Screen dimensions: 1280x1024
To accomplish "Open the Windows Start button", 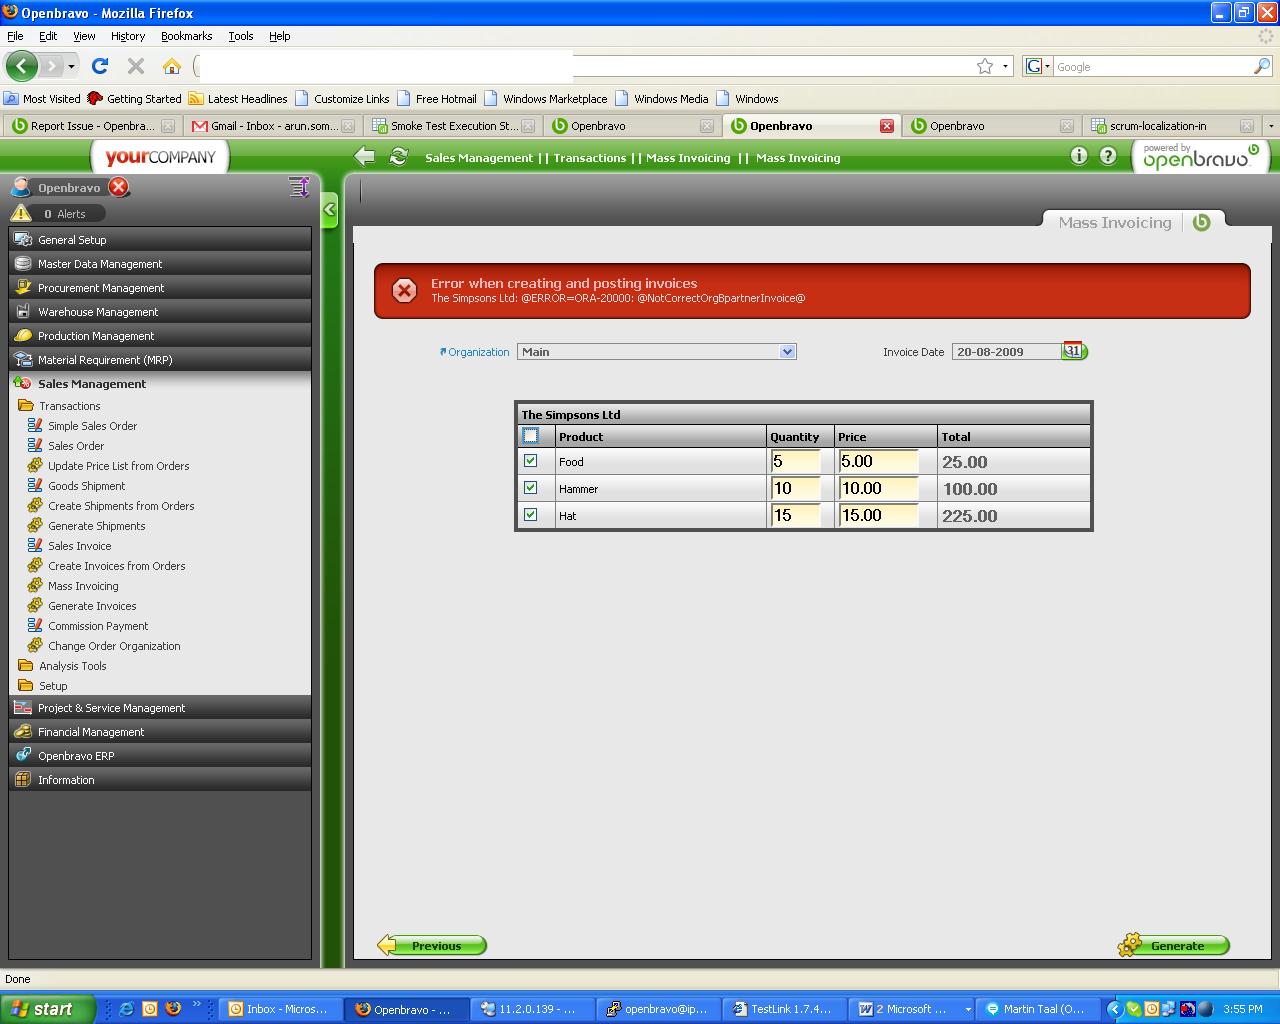I will click(47, 1009).
